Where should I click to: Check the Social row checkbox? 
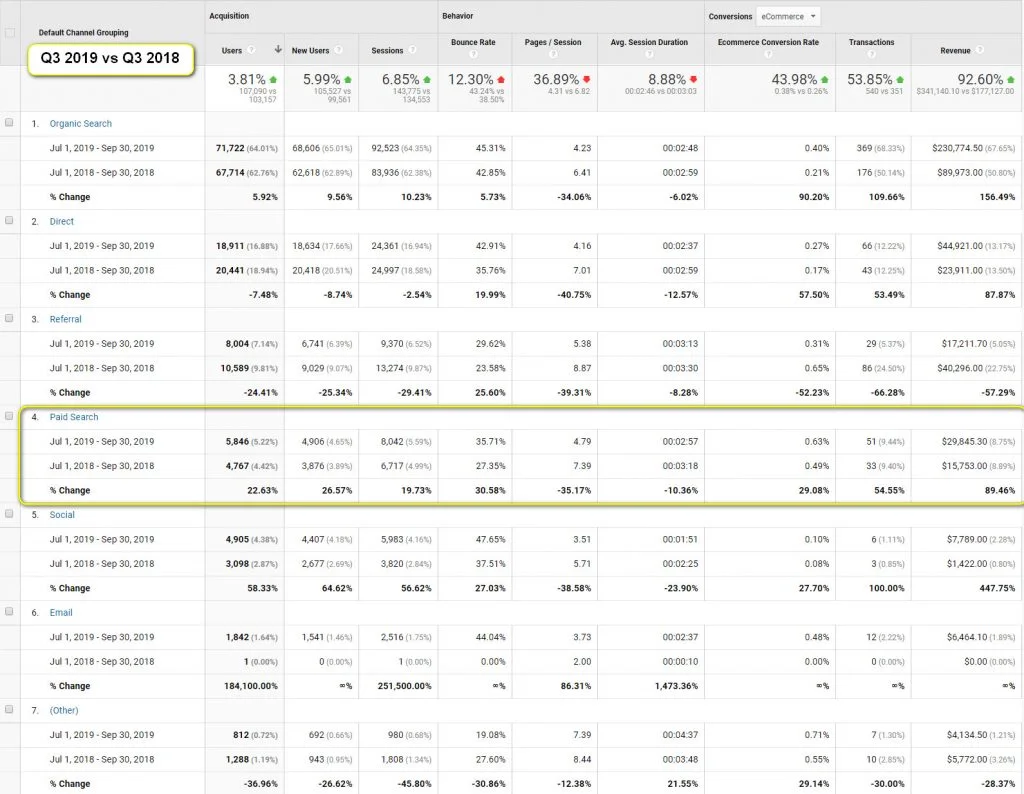click(9, 514)
